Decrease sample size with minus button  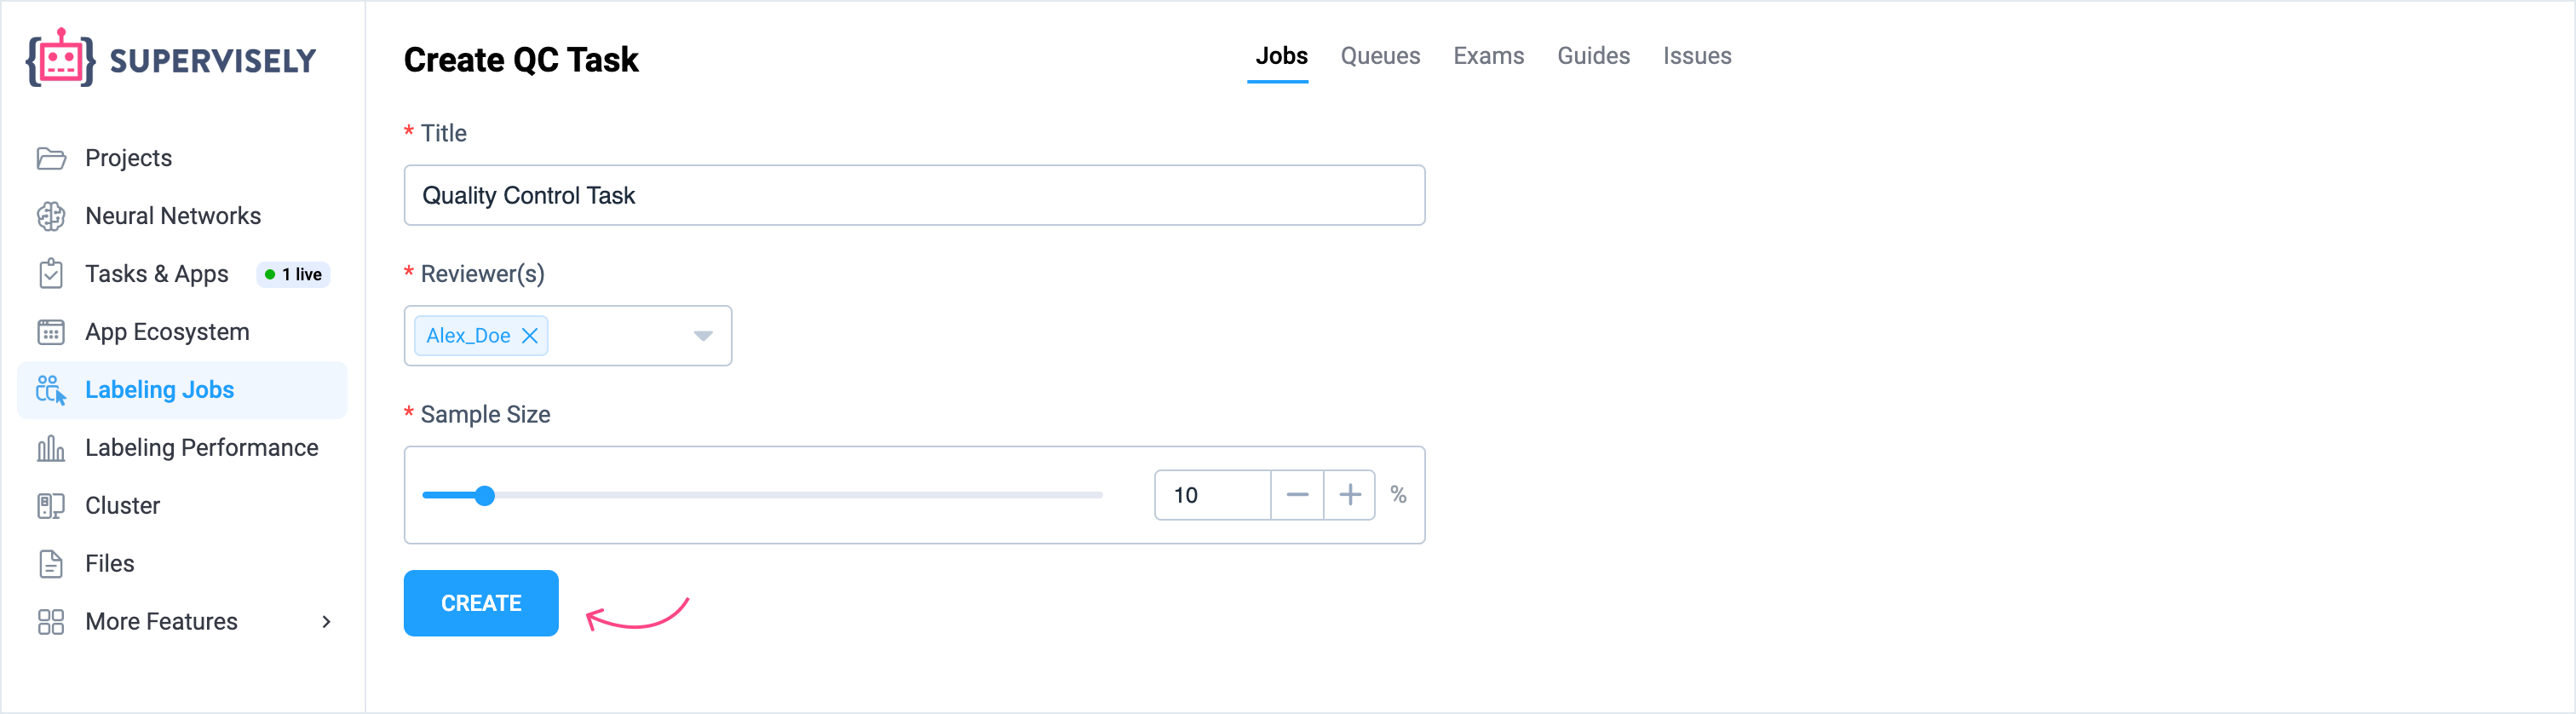1297,495
